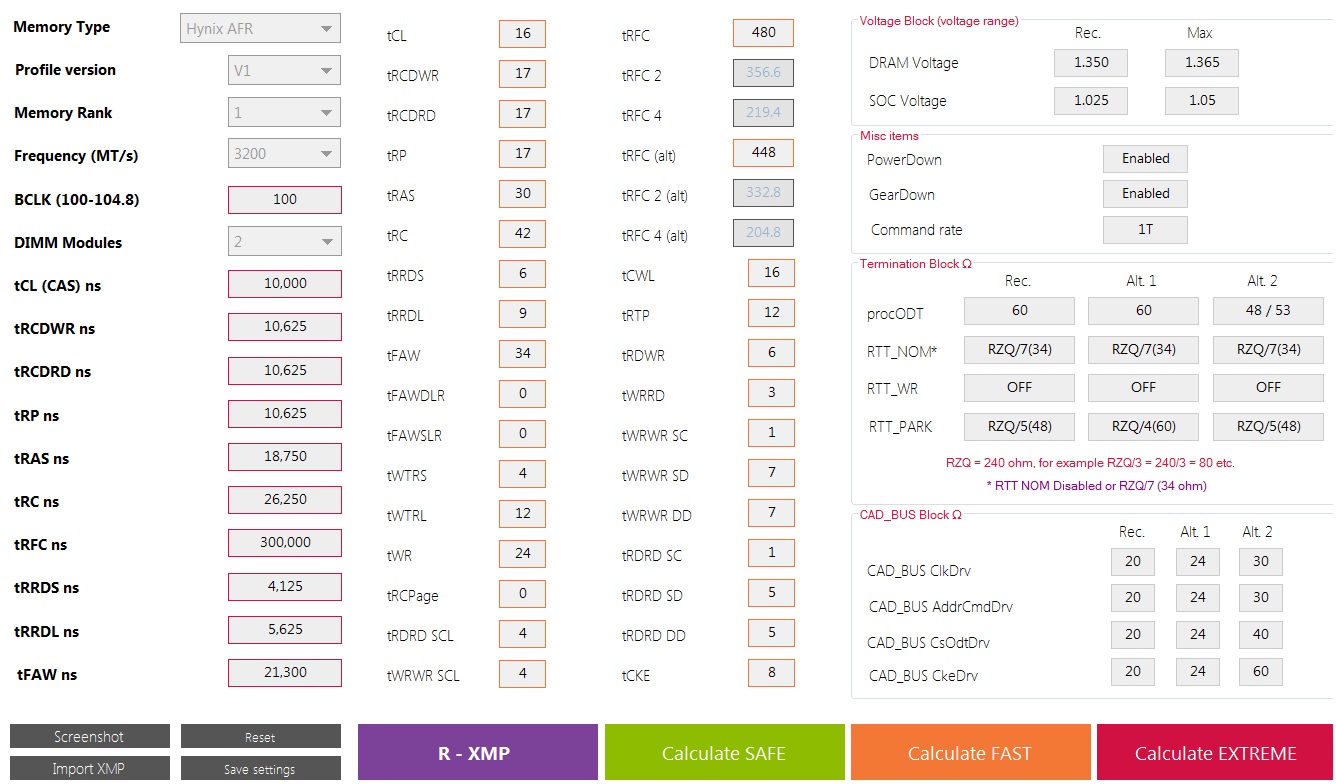Click the Screenshot button
Screen dimensions: 1336x784
point(90,737)
